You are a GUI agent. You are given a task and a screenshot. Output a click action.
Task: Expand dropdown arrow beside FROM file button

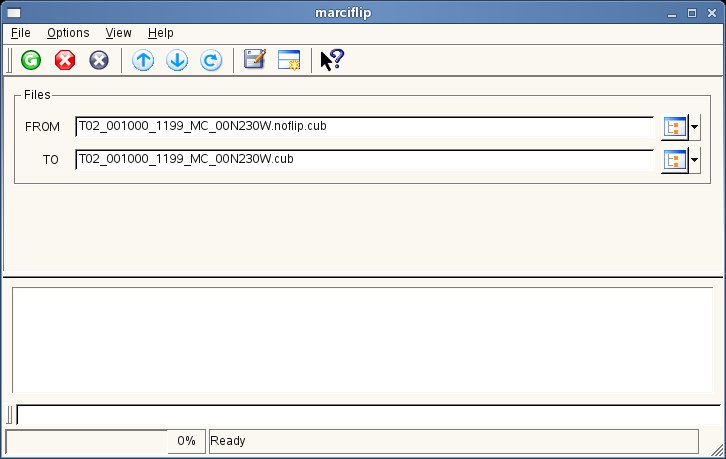695,127
